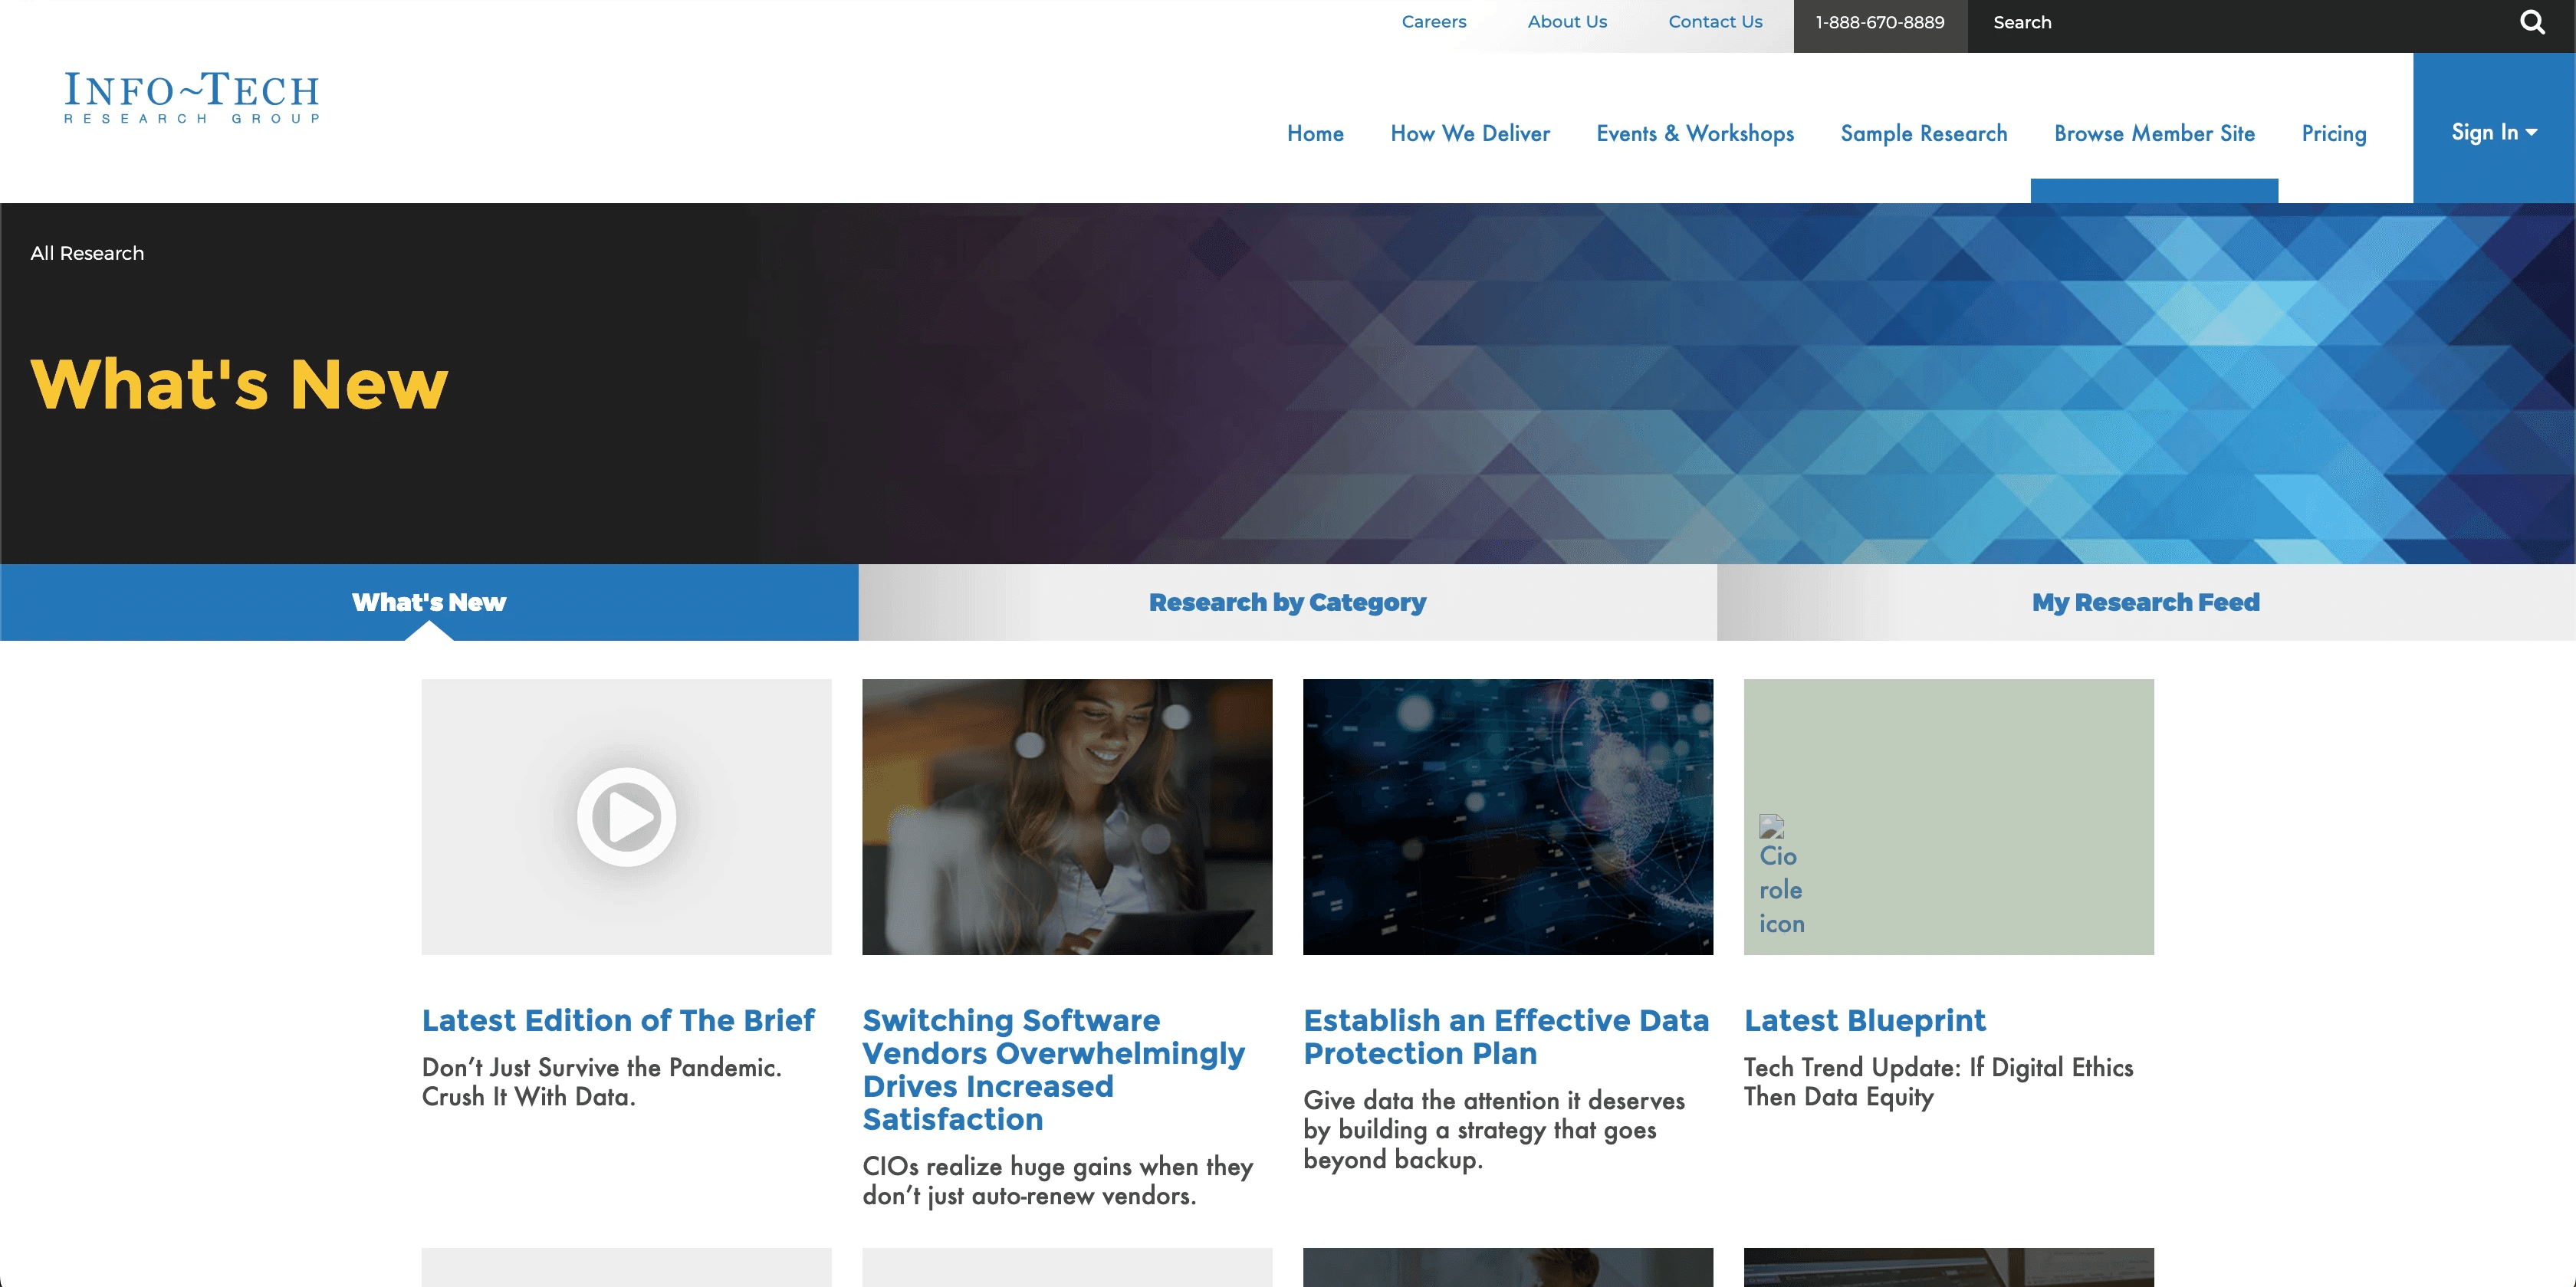Image resolution: width=2576 pixels, height=1287 pixels.
Task: Click the data globe network thumbnail
Action: (1508, 817)
